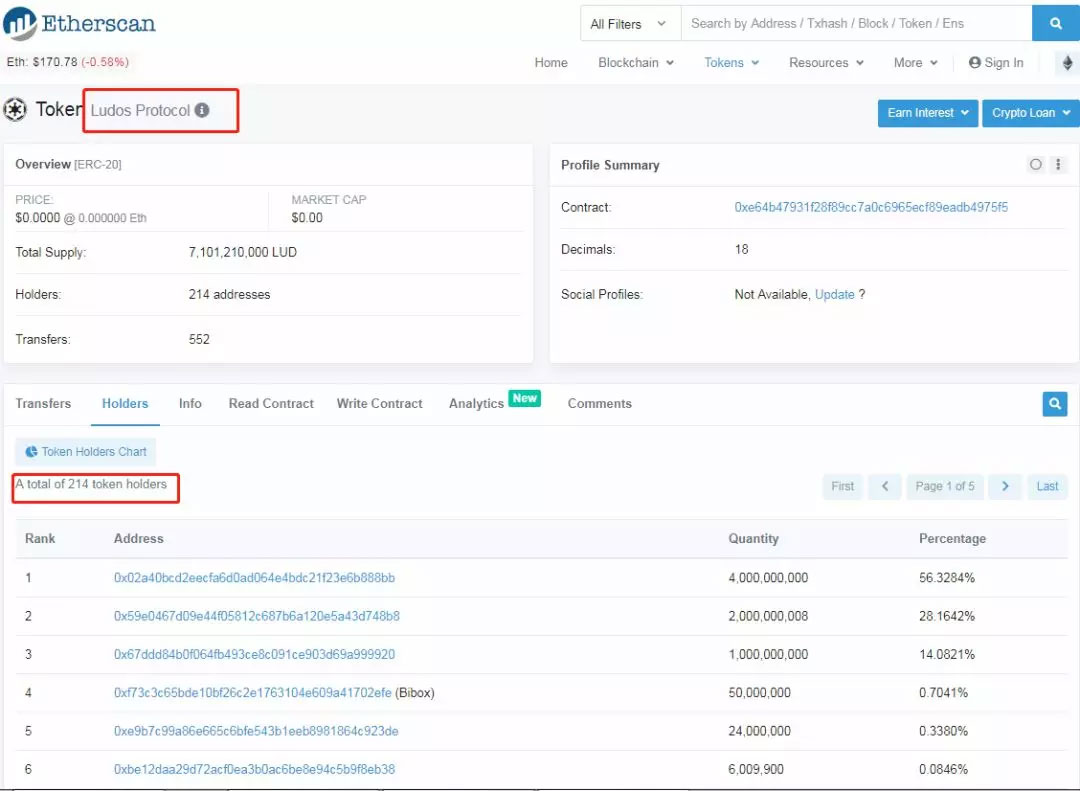
Task: Focus the search by address input field
Action: click(x=856, y=23)
